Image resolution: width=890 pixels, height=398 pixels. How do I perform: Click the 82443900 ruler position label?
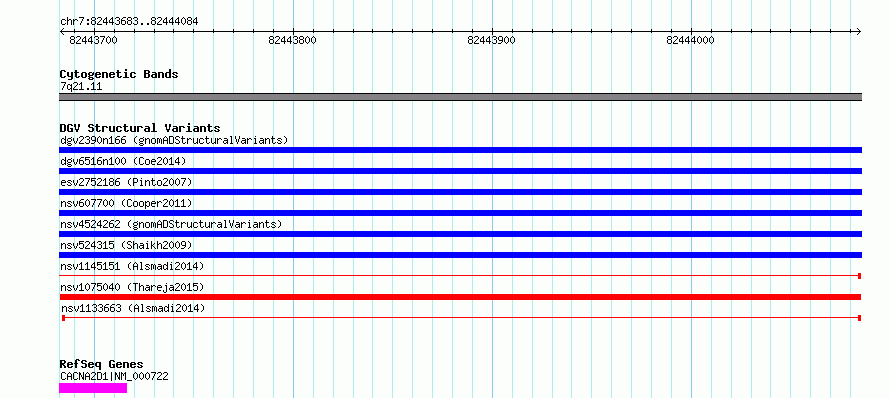click(492, 40)
